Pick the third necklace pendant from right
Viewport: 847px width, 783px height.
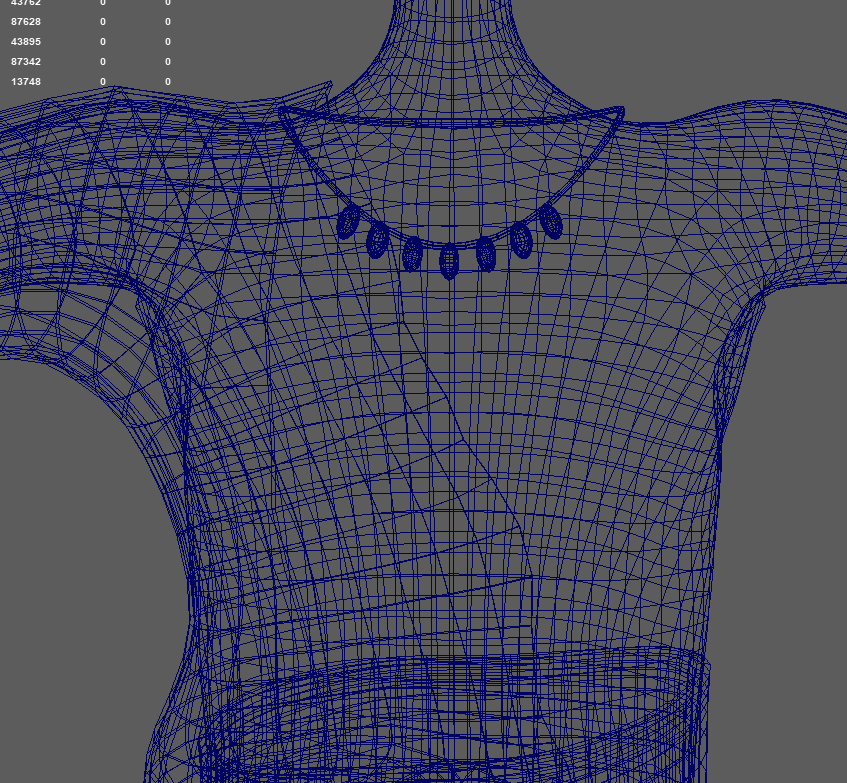coord(486,253)
